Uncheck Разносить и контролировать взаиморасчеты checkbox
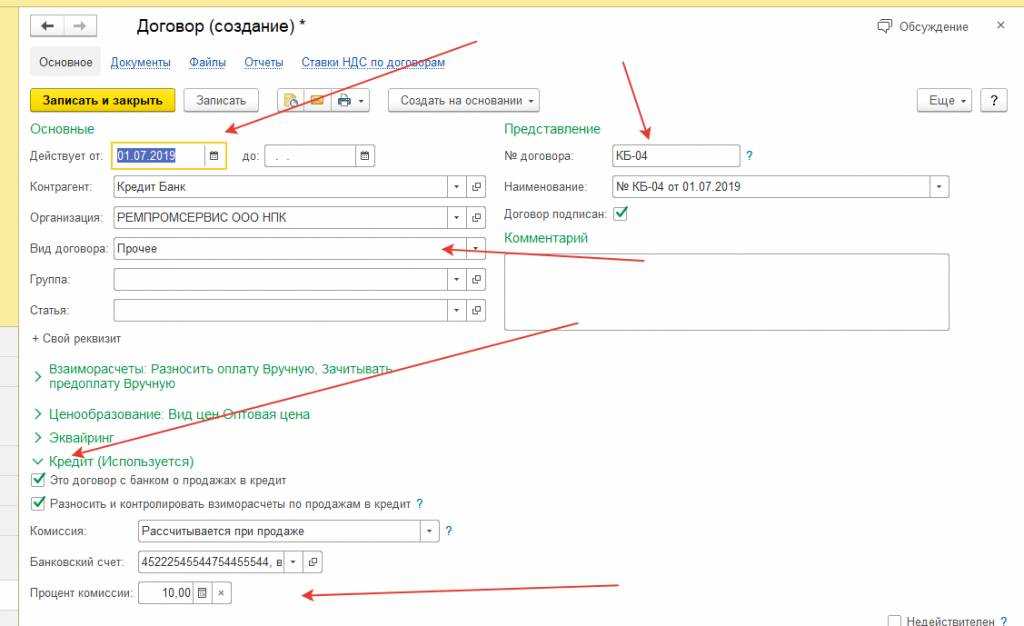Screen dimensions: 1024x626 38,503
